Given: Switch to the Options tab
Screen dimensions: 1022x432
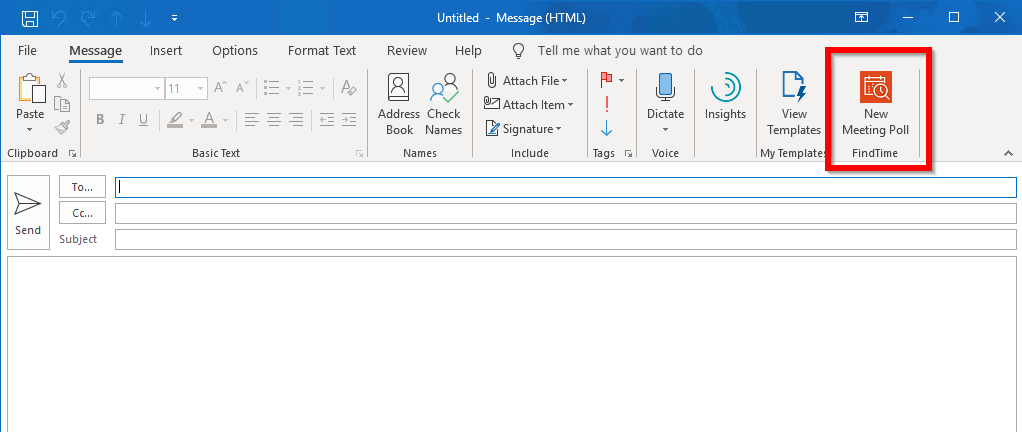Looking at the screenshot, I should pos(235,51).
